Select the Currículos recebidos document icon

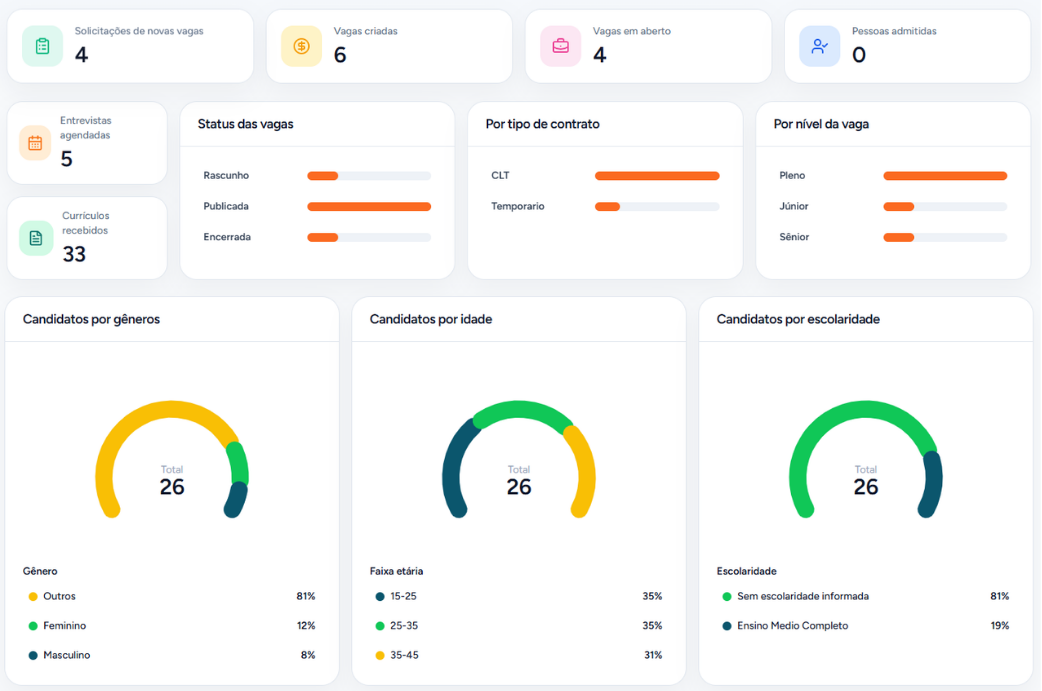click(x=34, y=238)
